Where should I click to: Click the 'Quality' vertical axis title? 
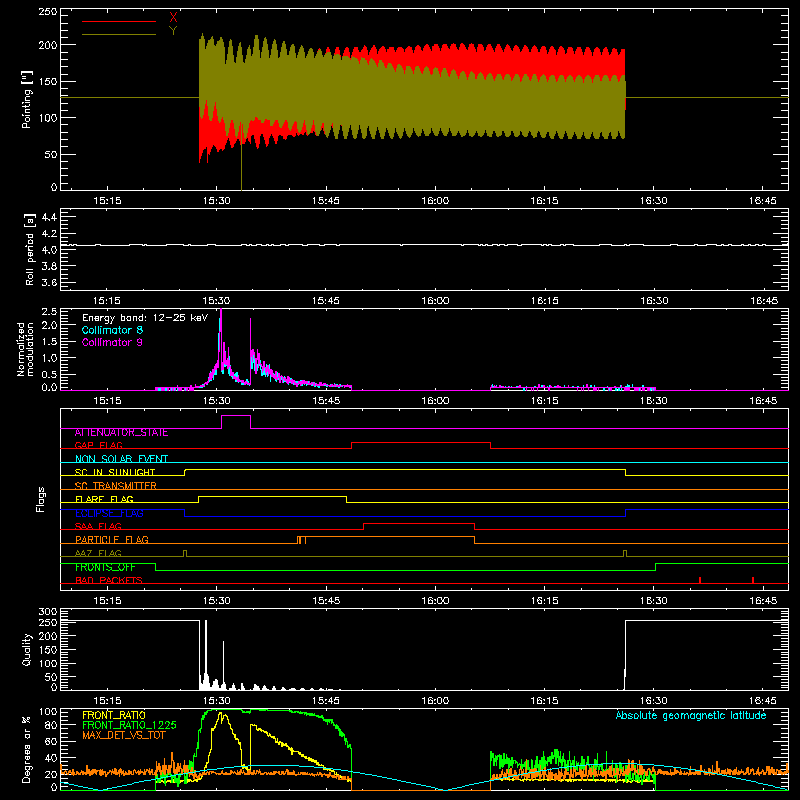[27, 649]
